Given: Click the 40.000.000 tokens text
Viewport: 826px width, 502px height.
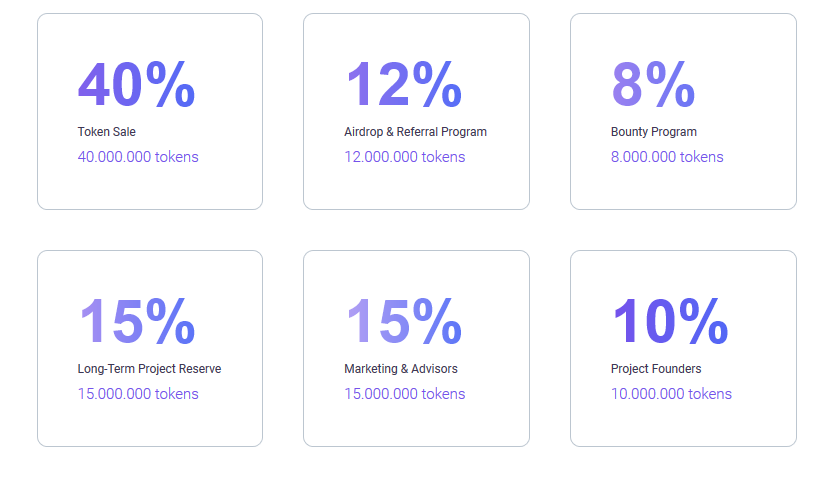Looking at the screenshot, I should click(138, 157).
